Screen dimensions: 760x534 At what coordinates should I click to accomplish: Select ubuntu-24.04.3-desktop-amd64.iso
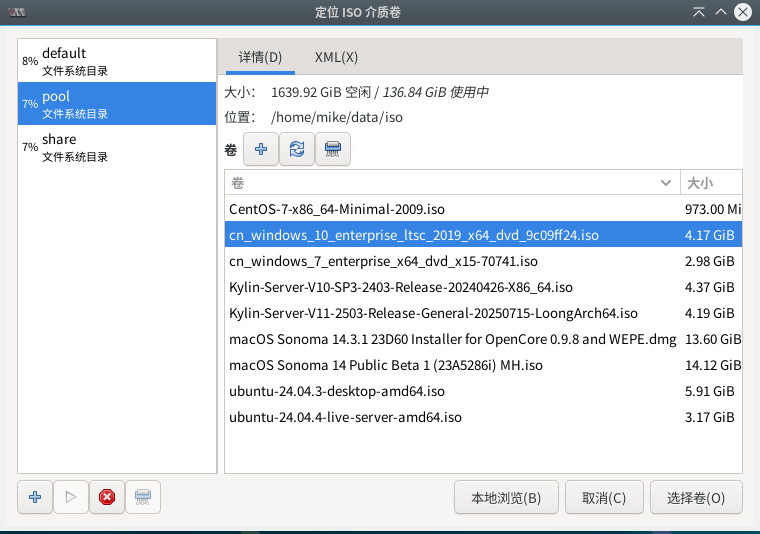coord(483,391)
